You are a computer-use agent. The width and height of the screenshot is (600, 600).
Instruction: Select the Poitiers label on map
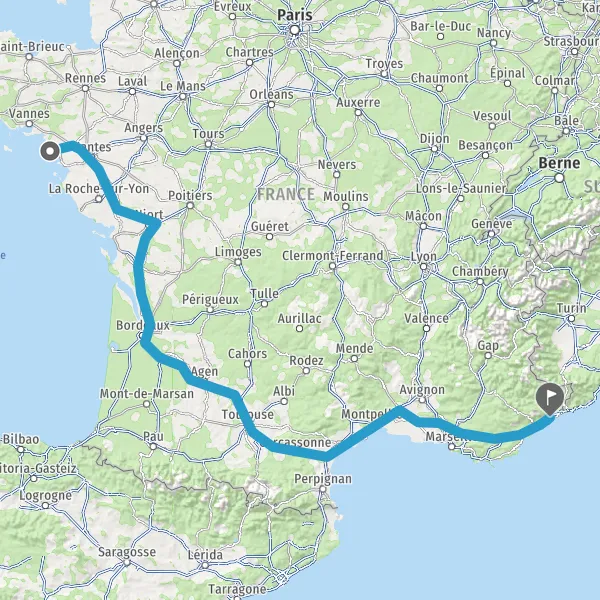point(190,196)
